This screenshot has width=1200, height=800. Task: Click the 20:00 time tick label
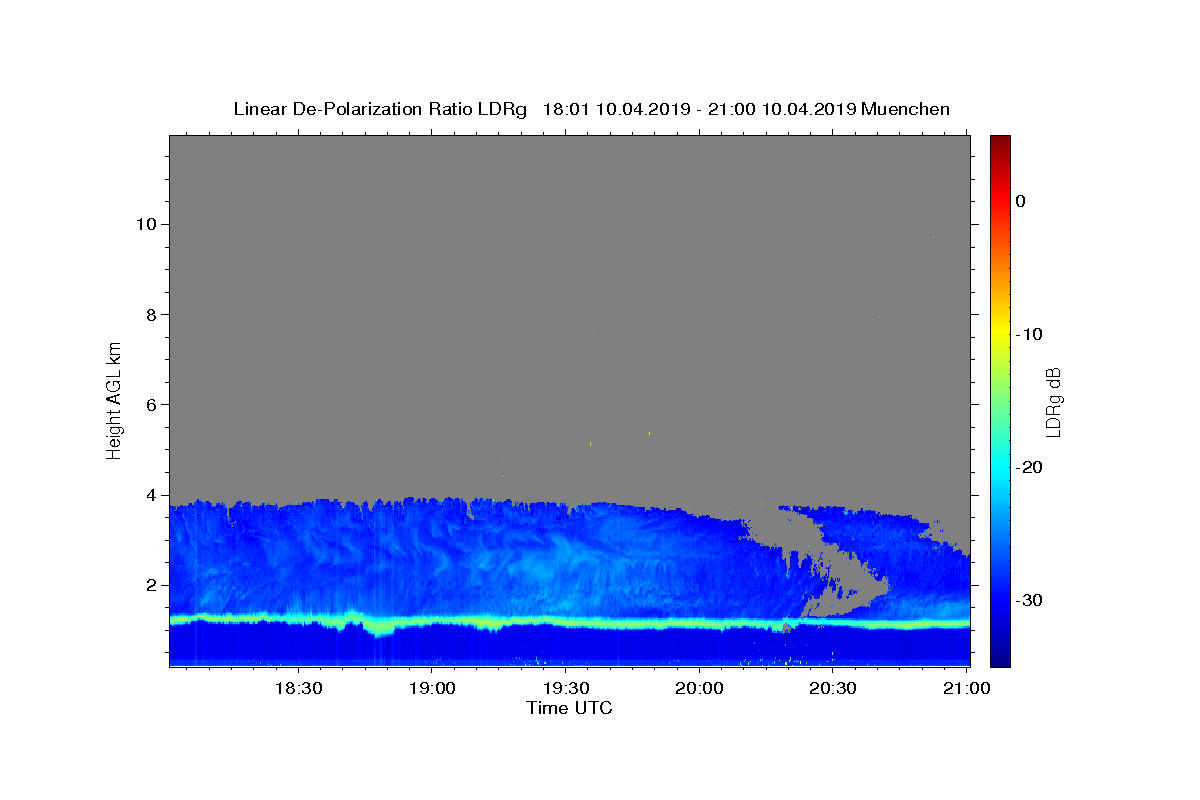699,688
